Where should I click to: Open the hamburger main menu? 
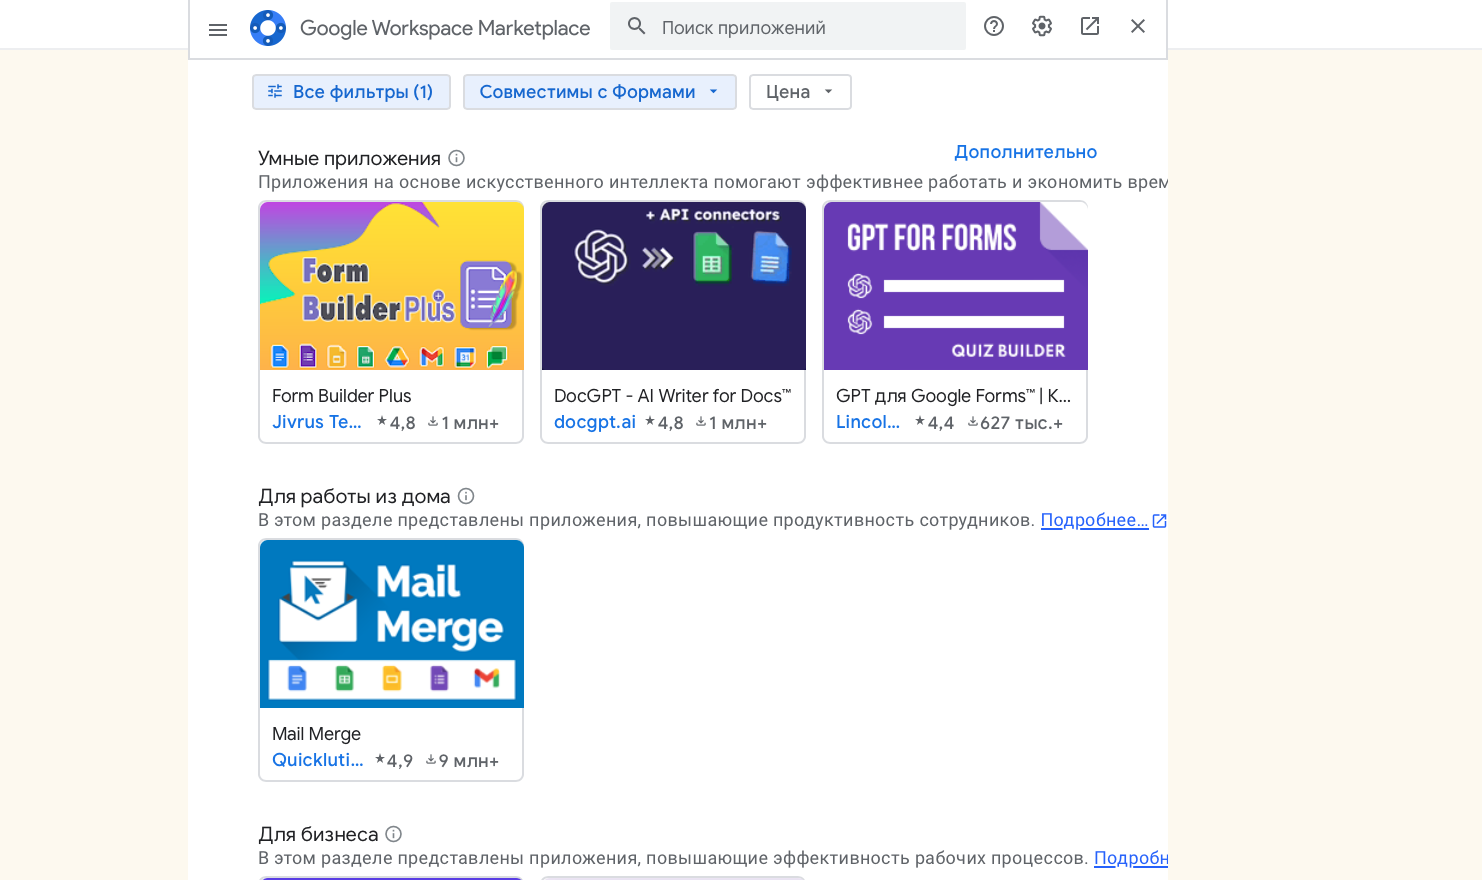pyautogui.click(x=218, y=29)
